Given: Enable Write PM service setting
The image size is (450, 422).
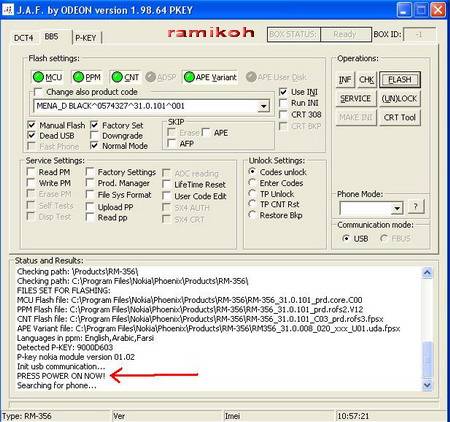Looking at the screenshot, I should [x=31, y=183].
